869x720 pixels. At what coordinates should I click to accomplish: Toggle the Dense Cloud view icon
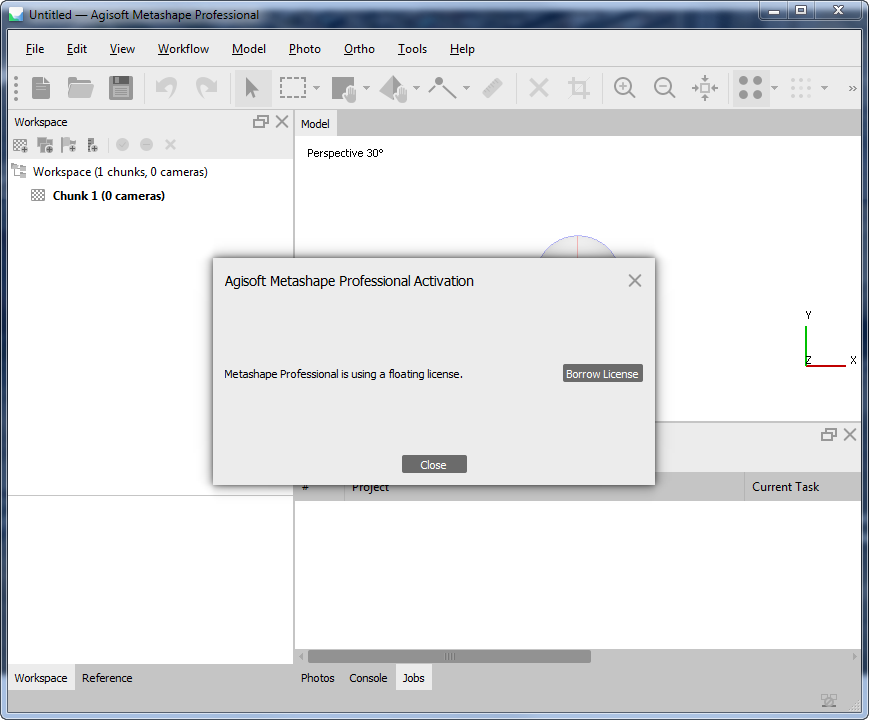point(801,88)
